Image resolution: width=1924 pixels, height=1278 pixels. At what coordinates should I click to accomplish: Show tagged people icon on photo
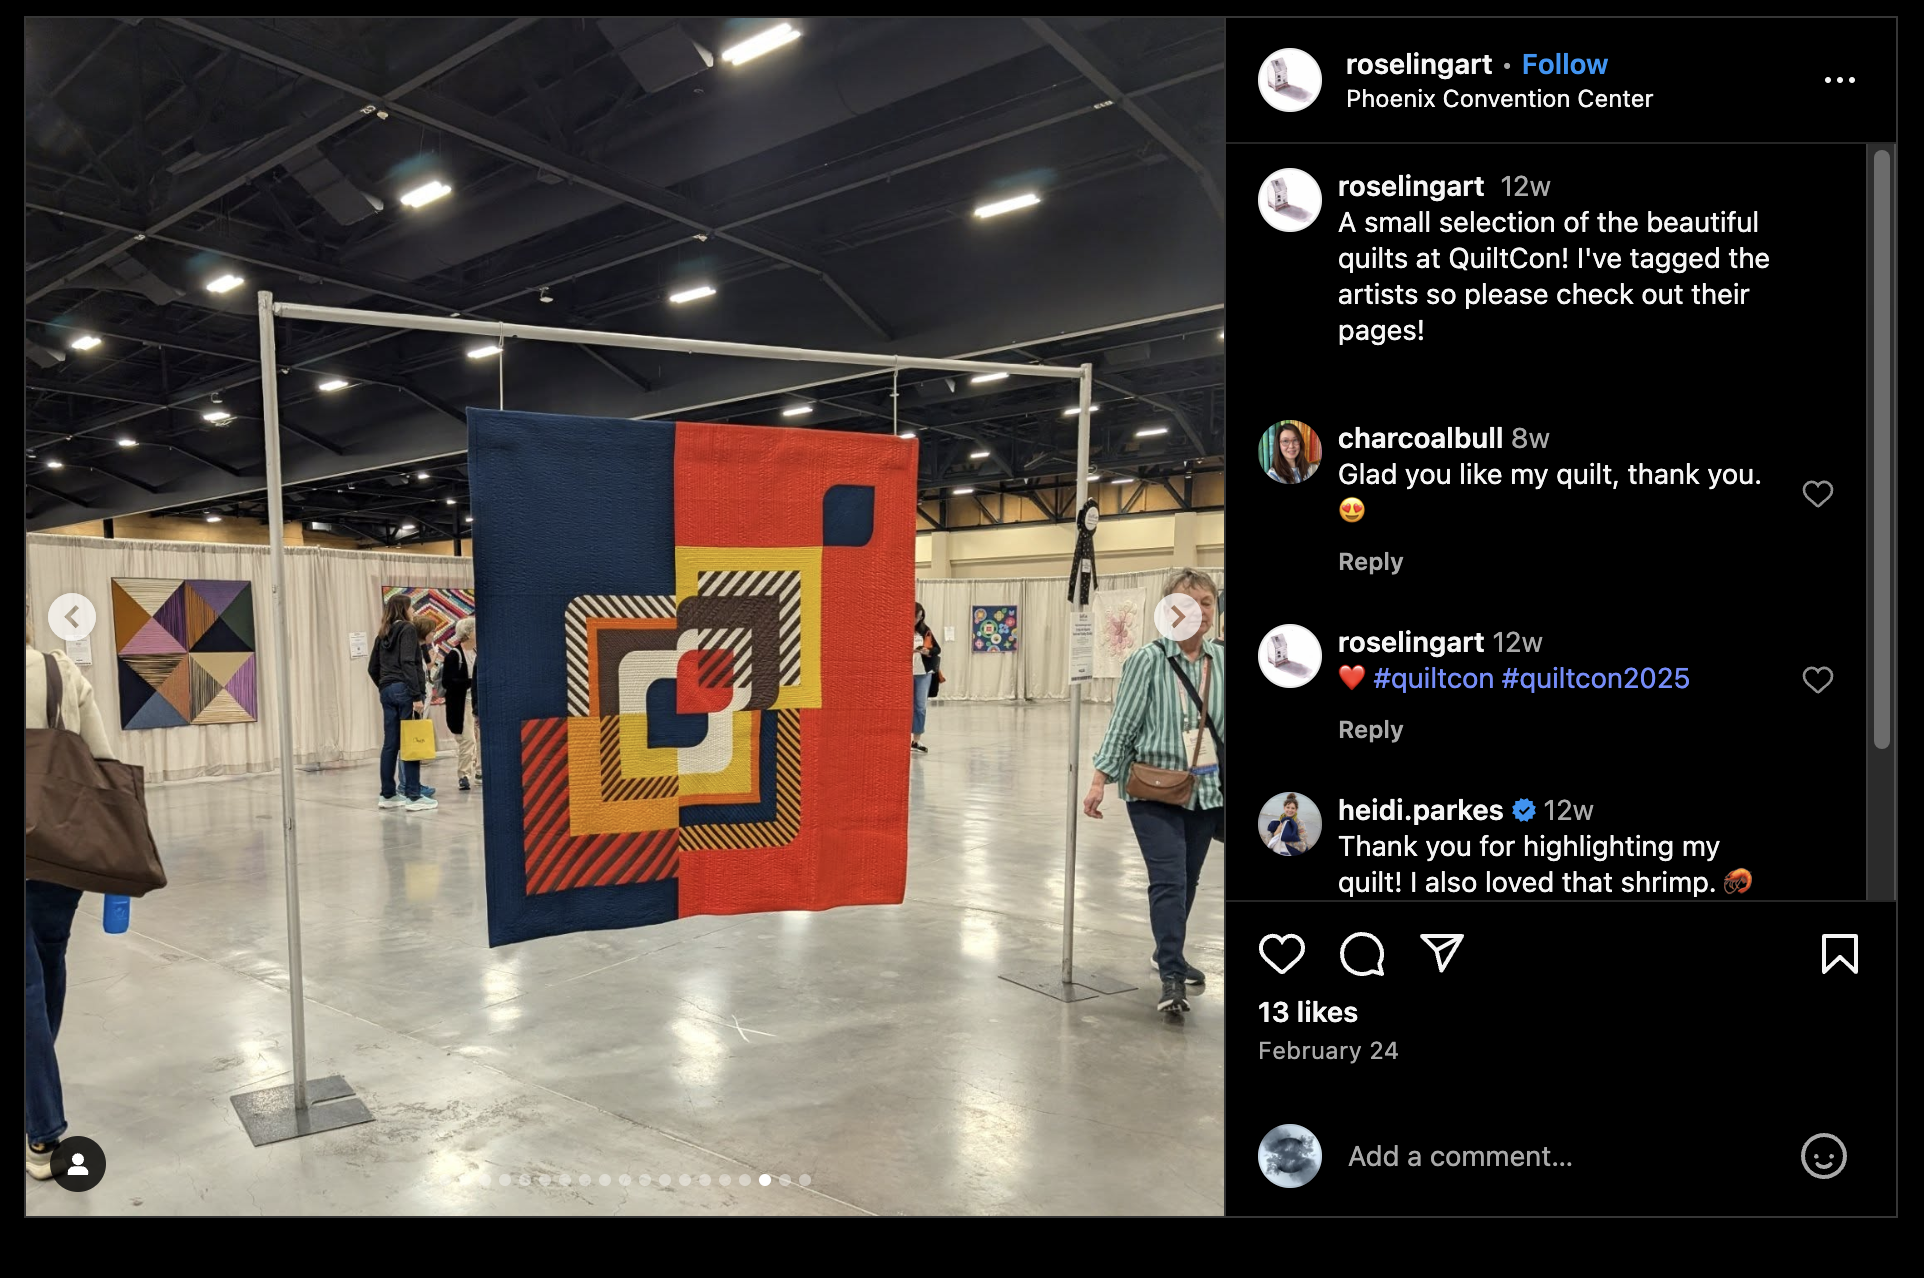(x=78, y=1164)
